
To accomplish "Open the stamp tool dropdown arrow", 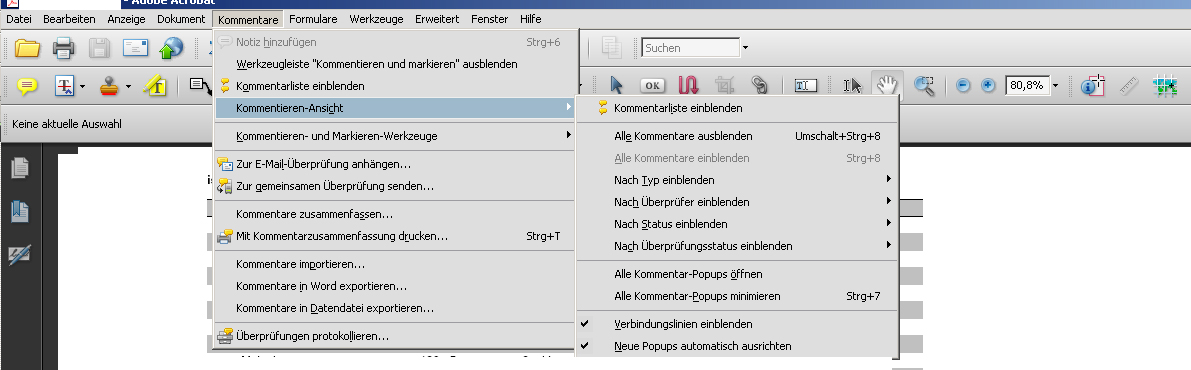I will tap(128, 87).
